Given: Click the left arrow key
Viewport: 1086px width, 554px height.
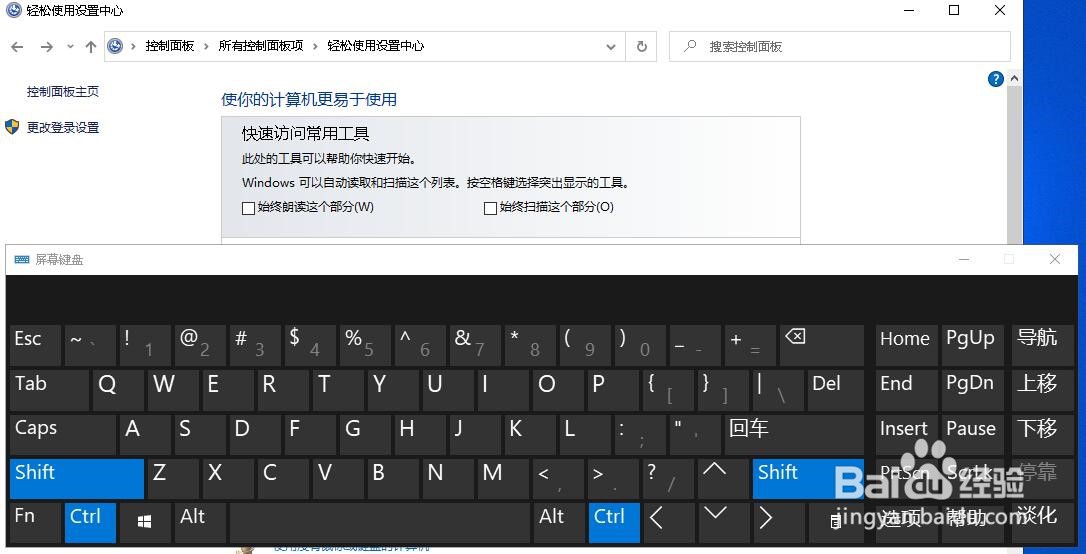Looking at the screenshot, I should (670, 522).
